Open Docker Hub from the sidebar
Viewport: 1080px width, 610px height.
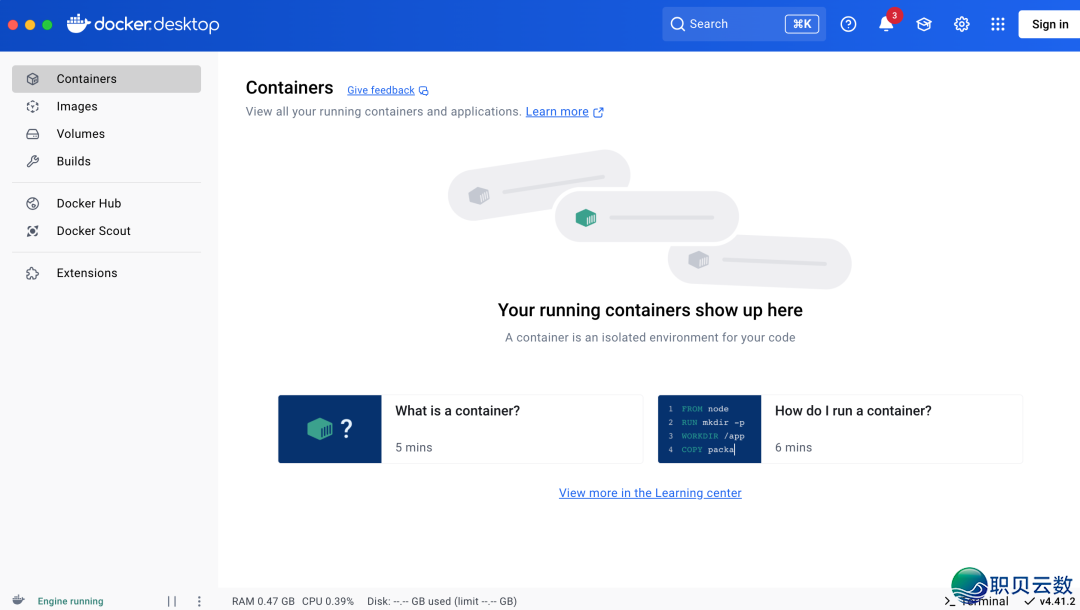88,203
